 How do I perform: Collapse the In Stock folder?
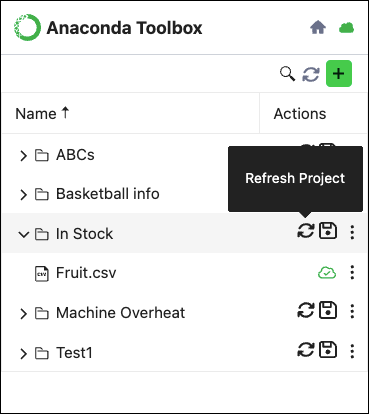click(23, 234)
